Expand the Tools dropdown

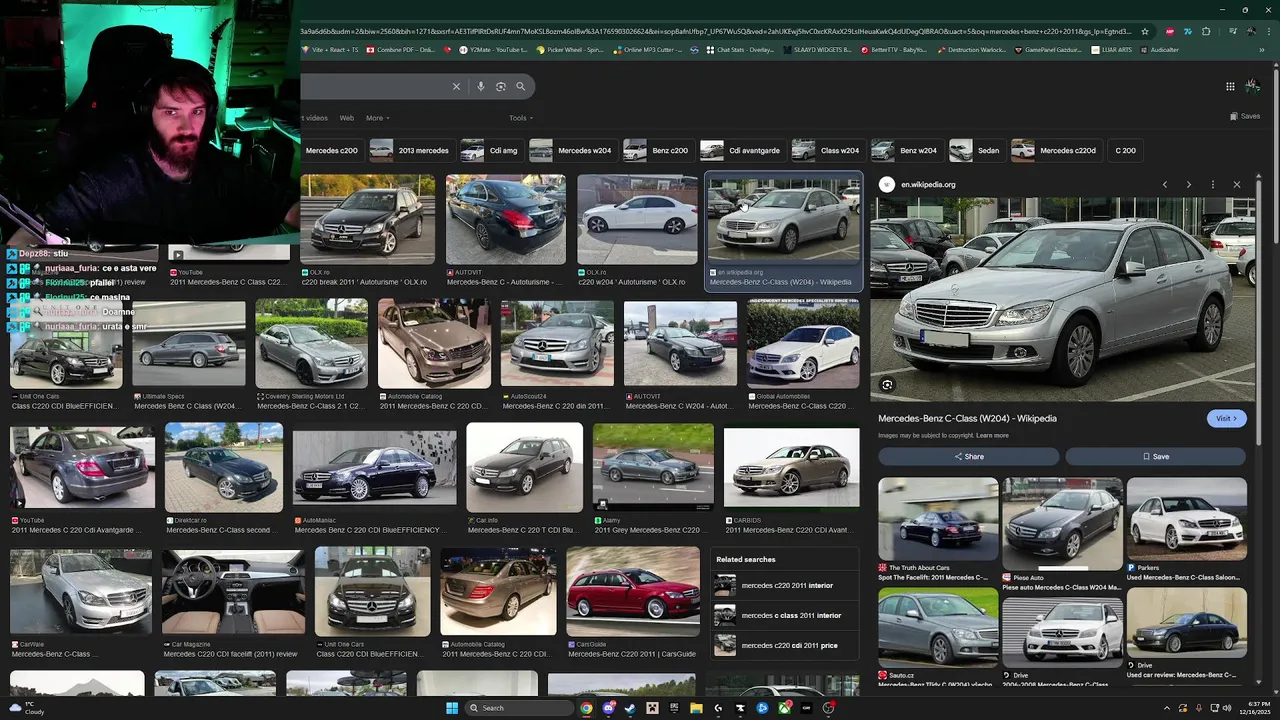(x=520, y=118)
